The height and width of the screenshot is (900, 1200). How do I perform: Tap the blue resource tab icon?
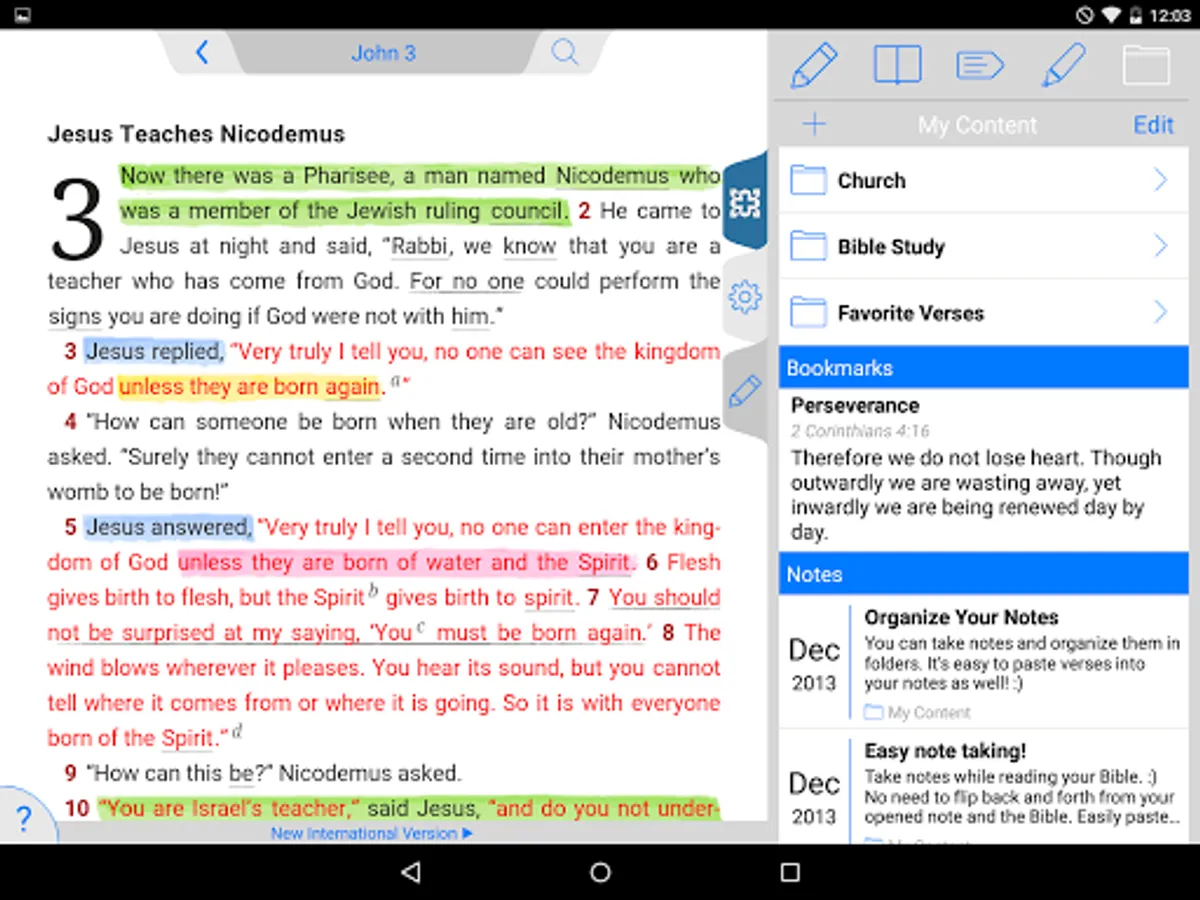(x=745, y=203)
